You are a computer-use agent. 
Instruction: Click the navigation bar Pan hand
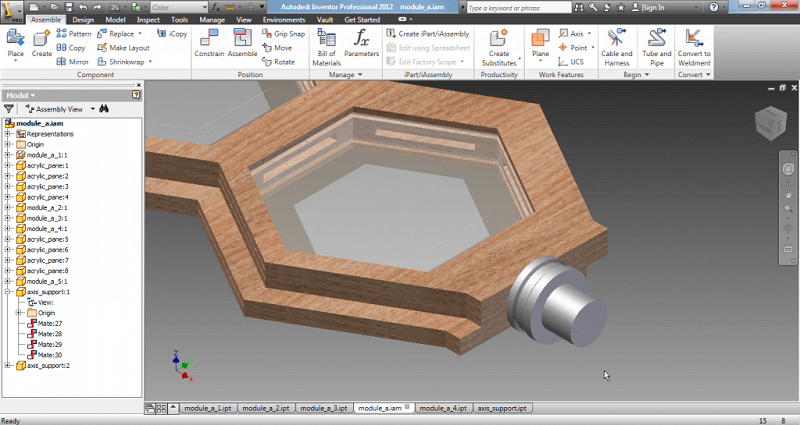[x=788, y=194]
